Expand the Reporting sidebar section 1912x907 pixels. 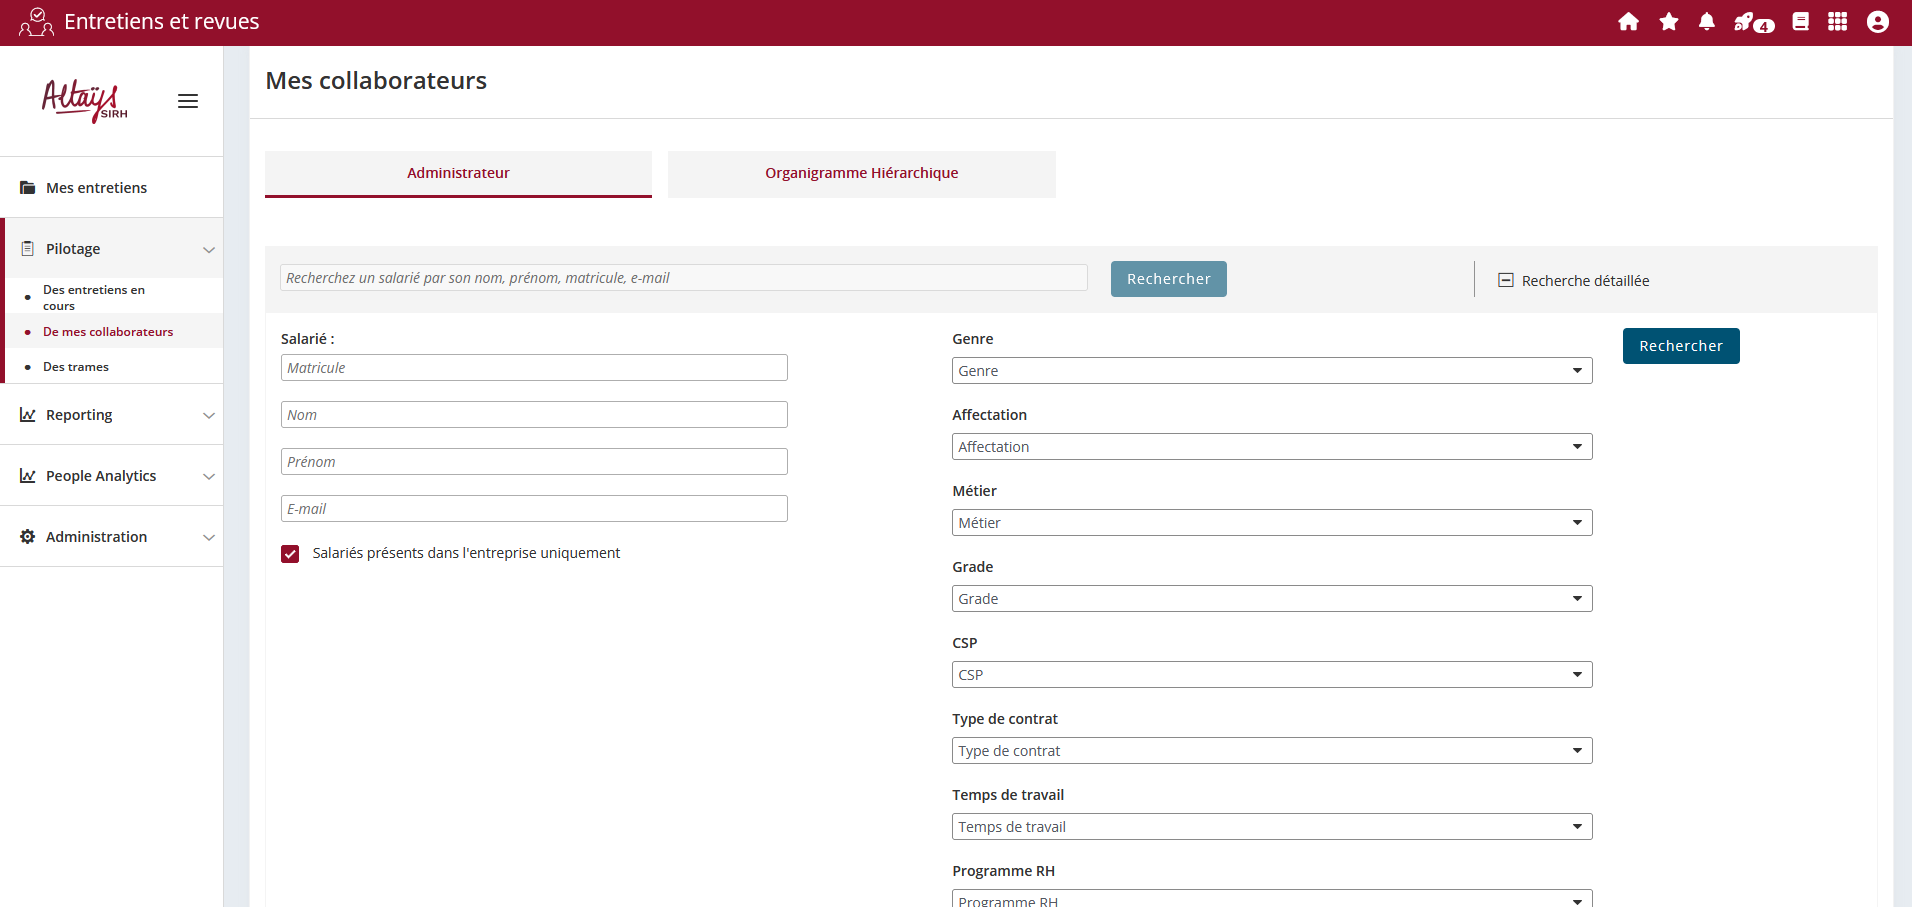pyautogui.click(x=111, y=415)
